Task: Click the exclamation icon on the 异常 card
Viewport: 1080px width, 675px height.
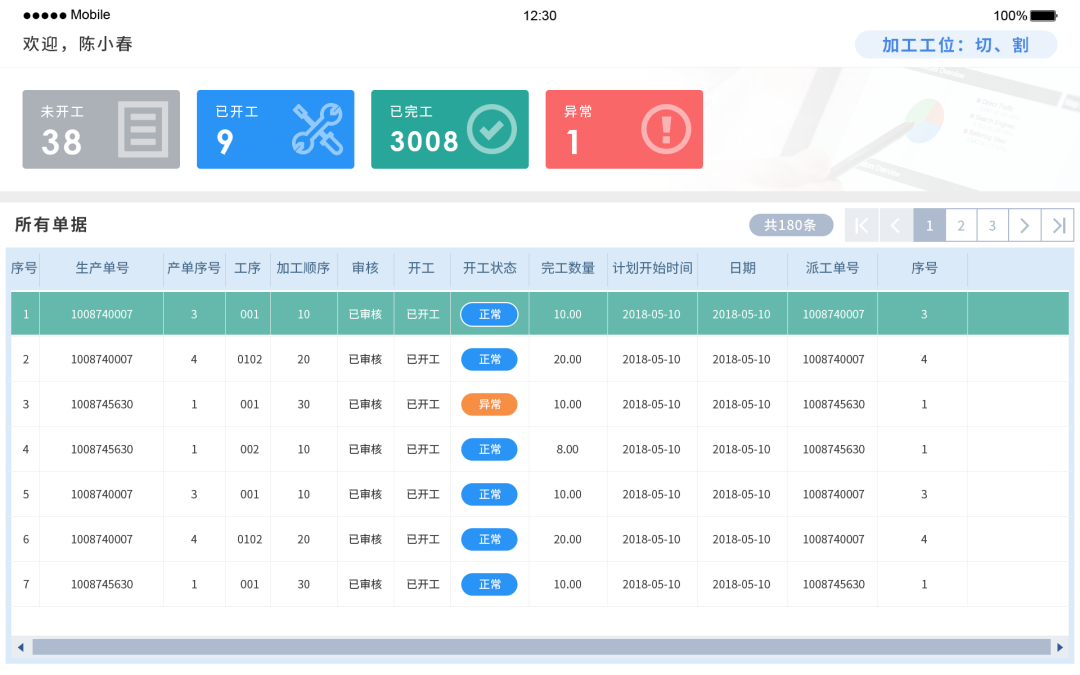Action: [x=665, y=128]
